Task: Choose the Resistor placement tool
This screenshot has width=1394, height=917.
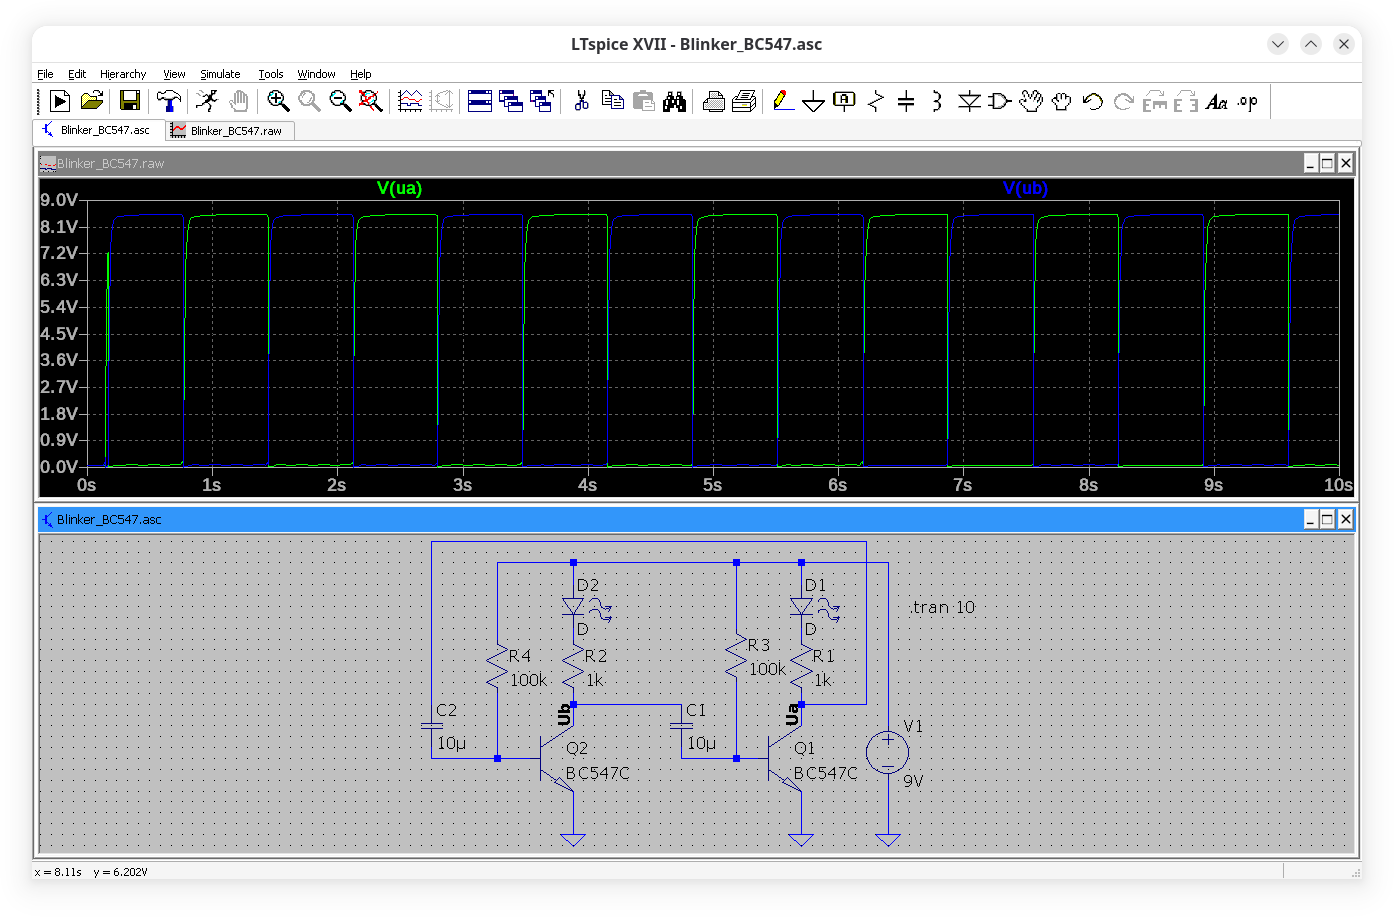Action: pos(875,101)
